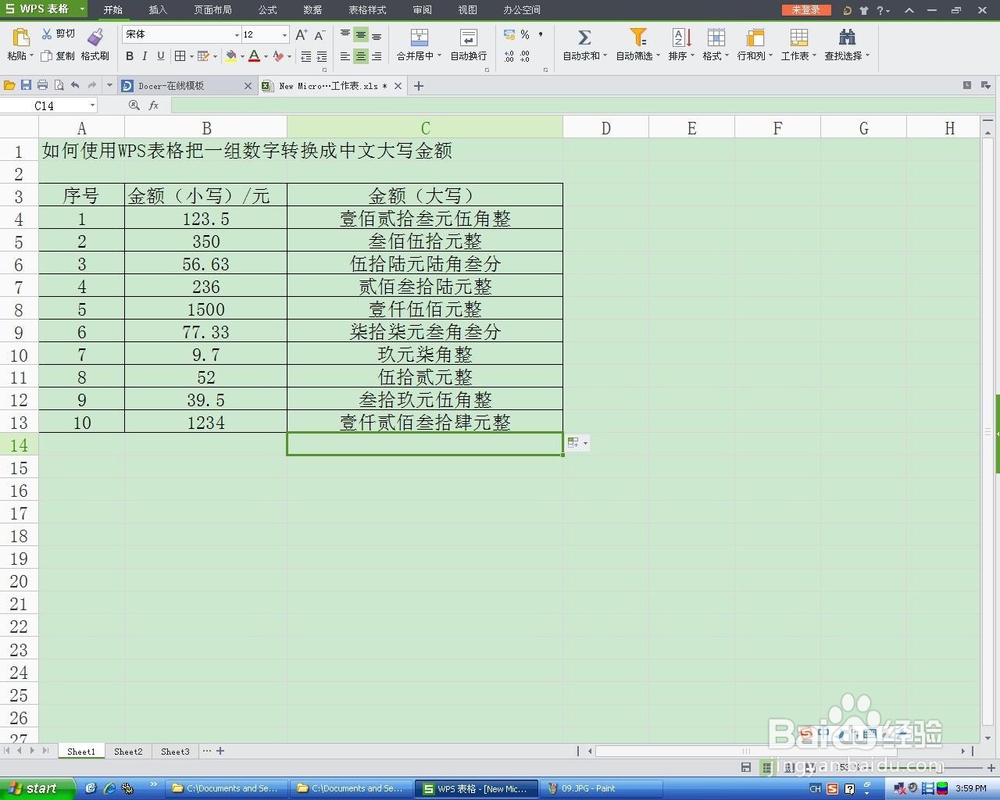Click the red font color swatch

coord(254,56)
